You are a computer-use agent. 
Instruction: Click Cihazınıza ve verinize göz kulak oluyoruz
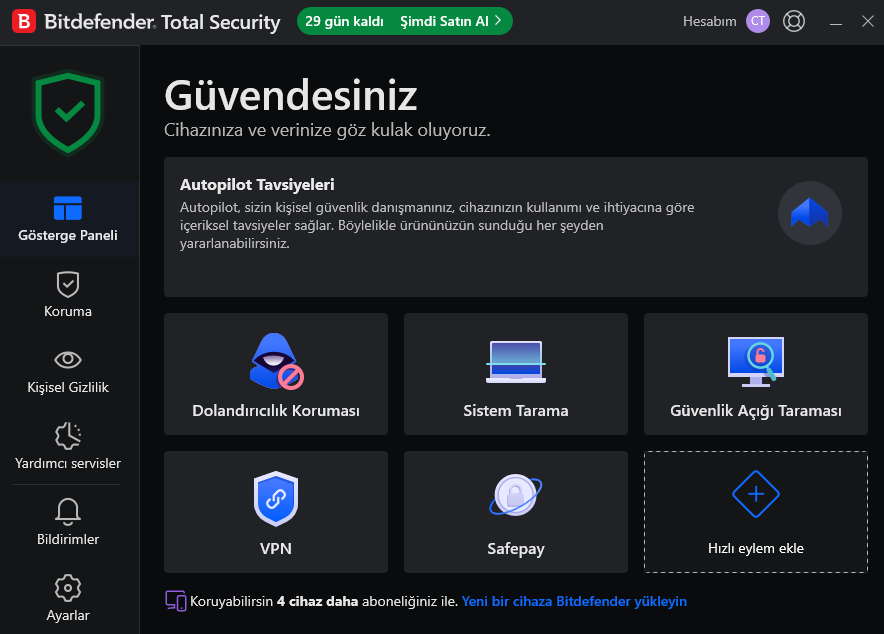click(x=327, y=130)
